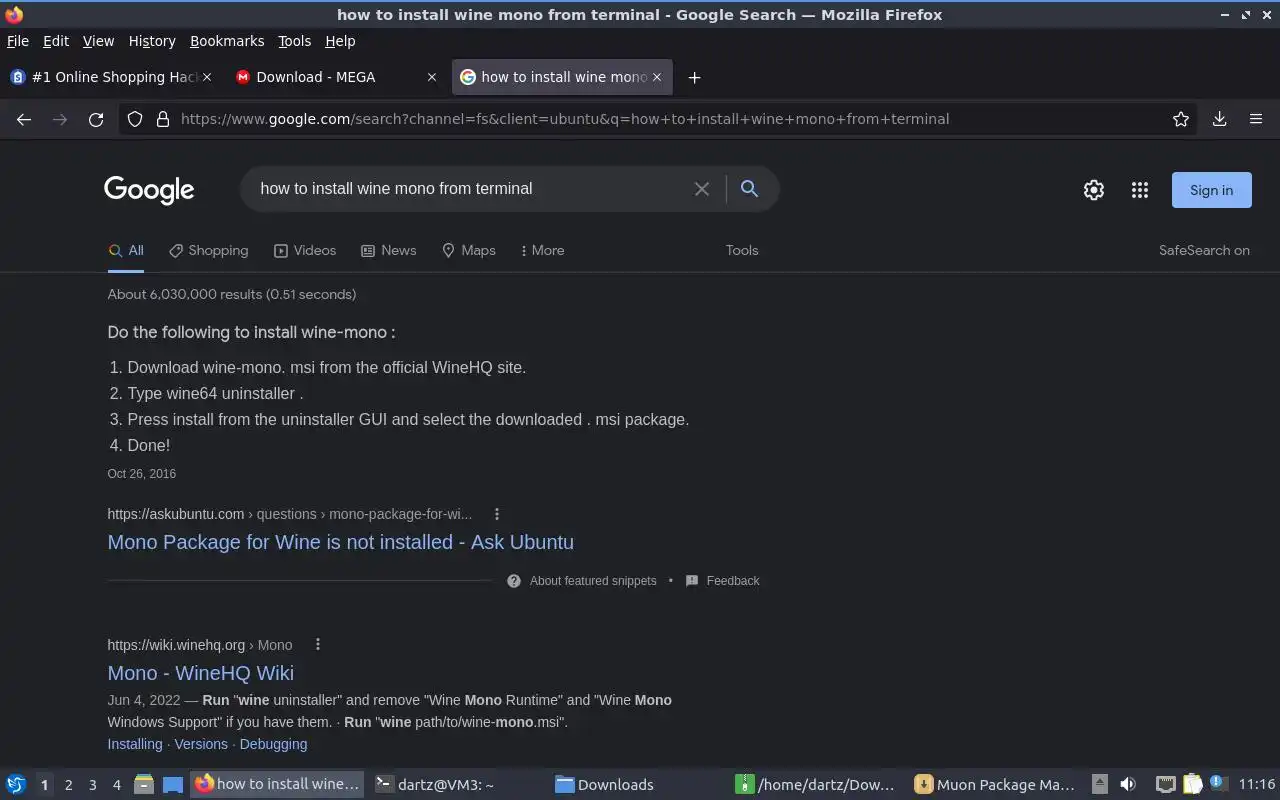Open Mono Package for Wine Ask Ubuntu result
Screen dimensions: 1280x800
(x=340, y=542)
